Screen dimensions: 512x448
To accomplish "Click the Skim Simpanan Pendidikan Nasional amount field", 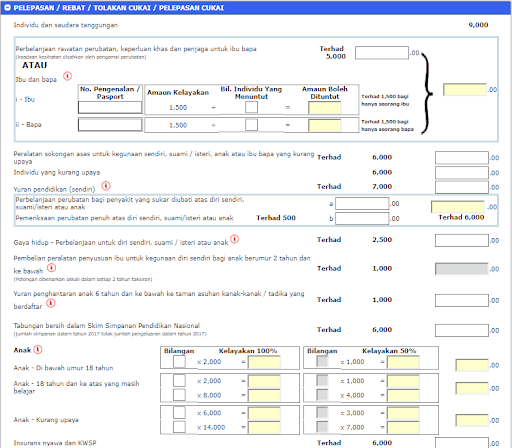I will [x=462, y=330].
